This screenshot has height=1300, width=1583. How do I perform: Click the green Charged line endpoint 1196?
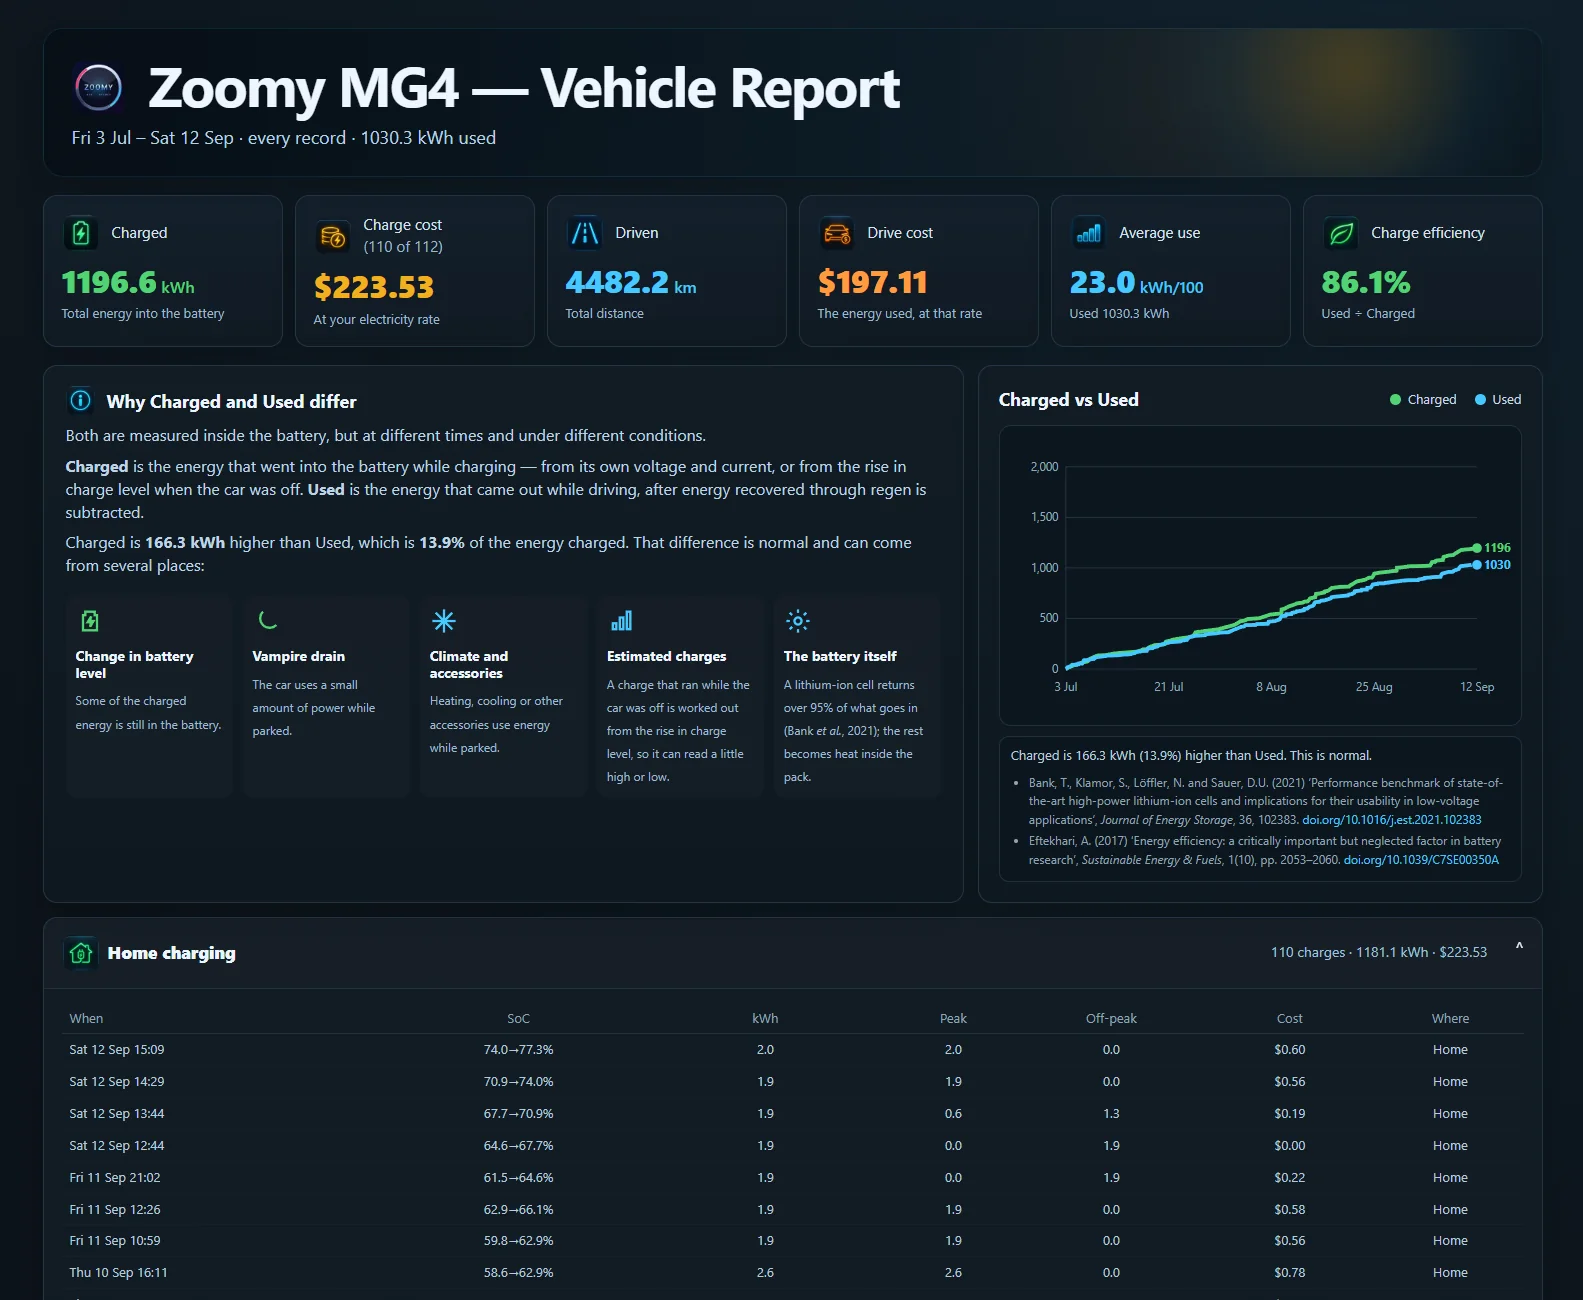(x=1477, y=548)
